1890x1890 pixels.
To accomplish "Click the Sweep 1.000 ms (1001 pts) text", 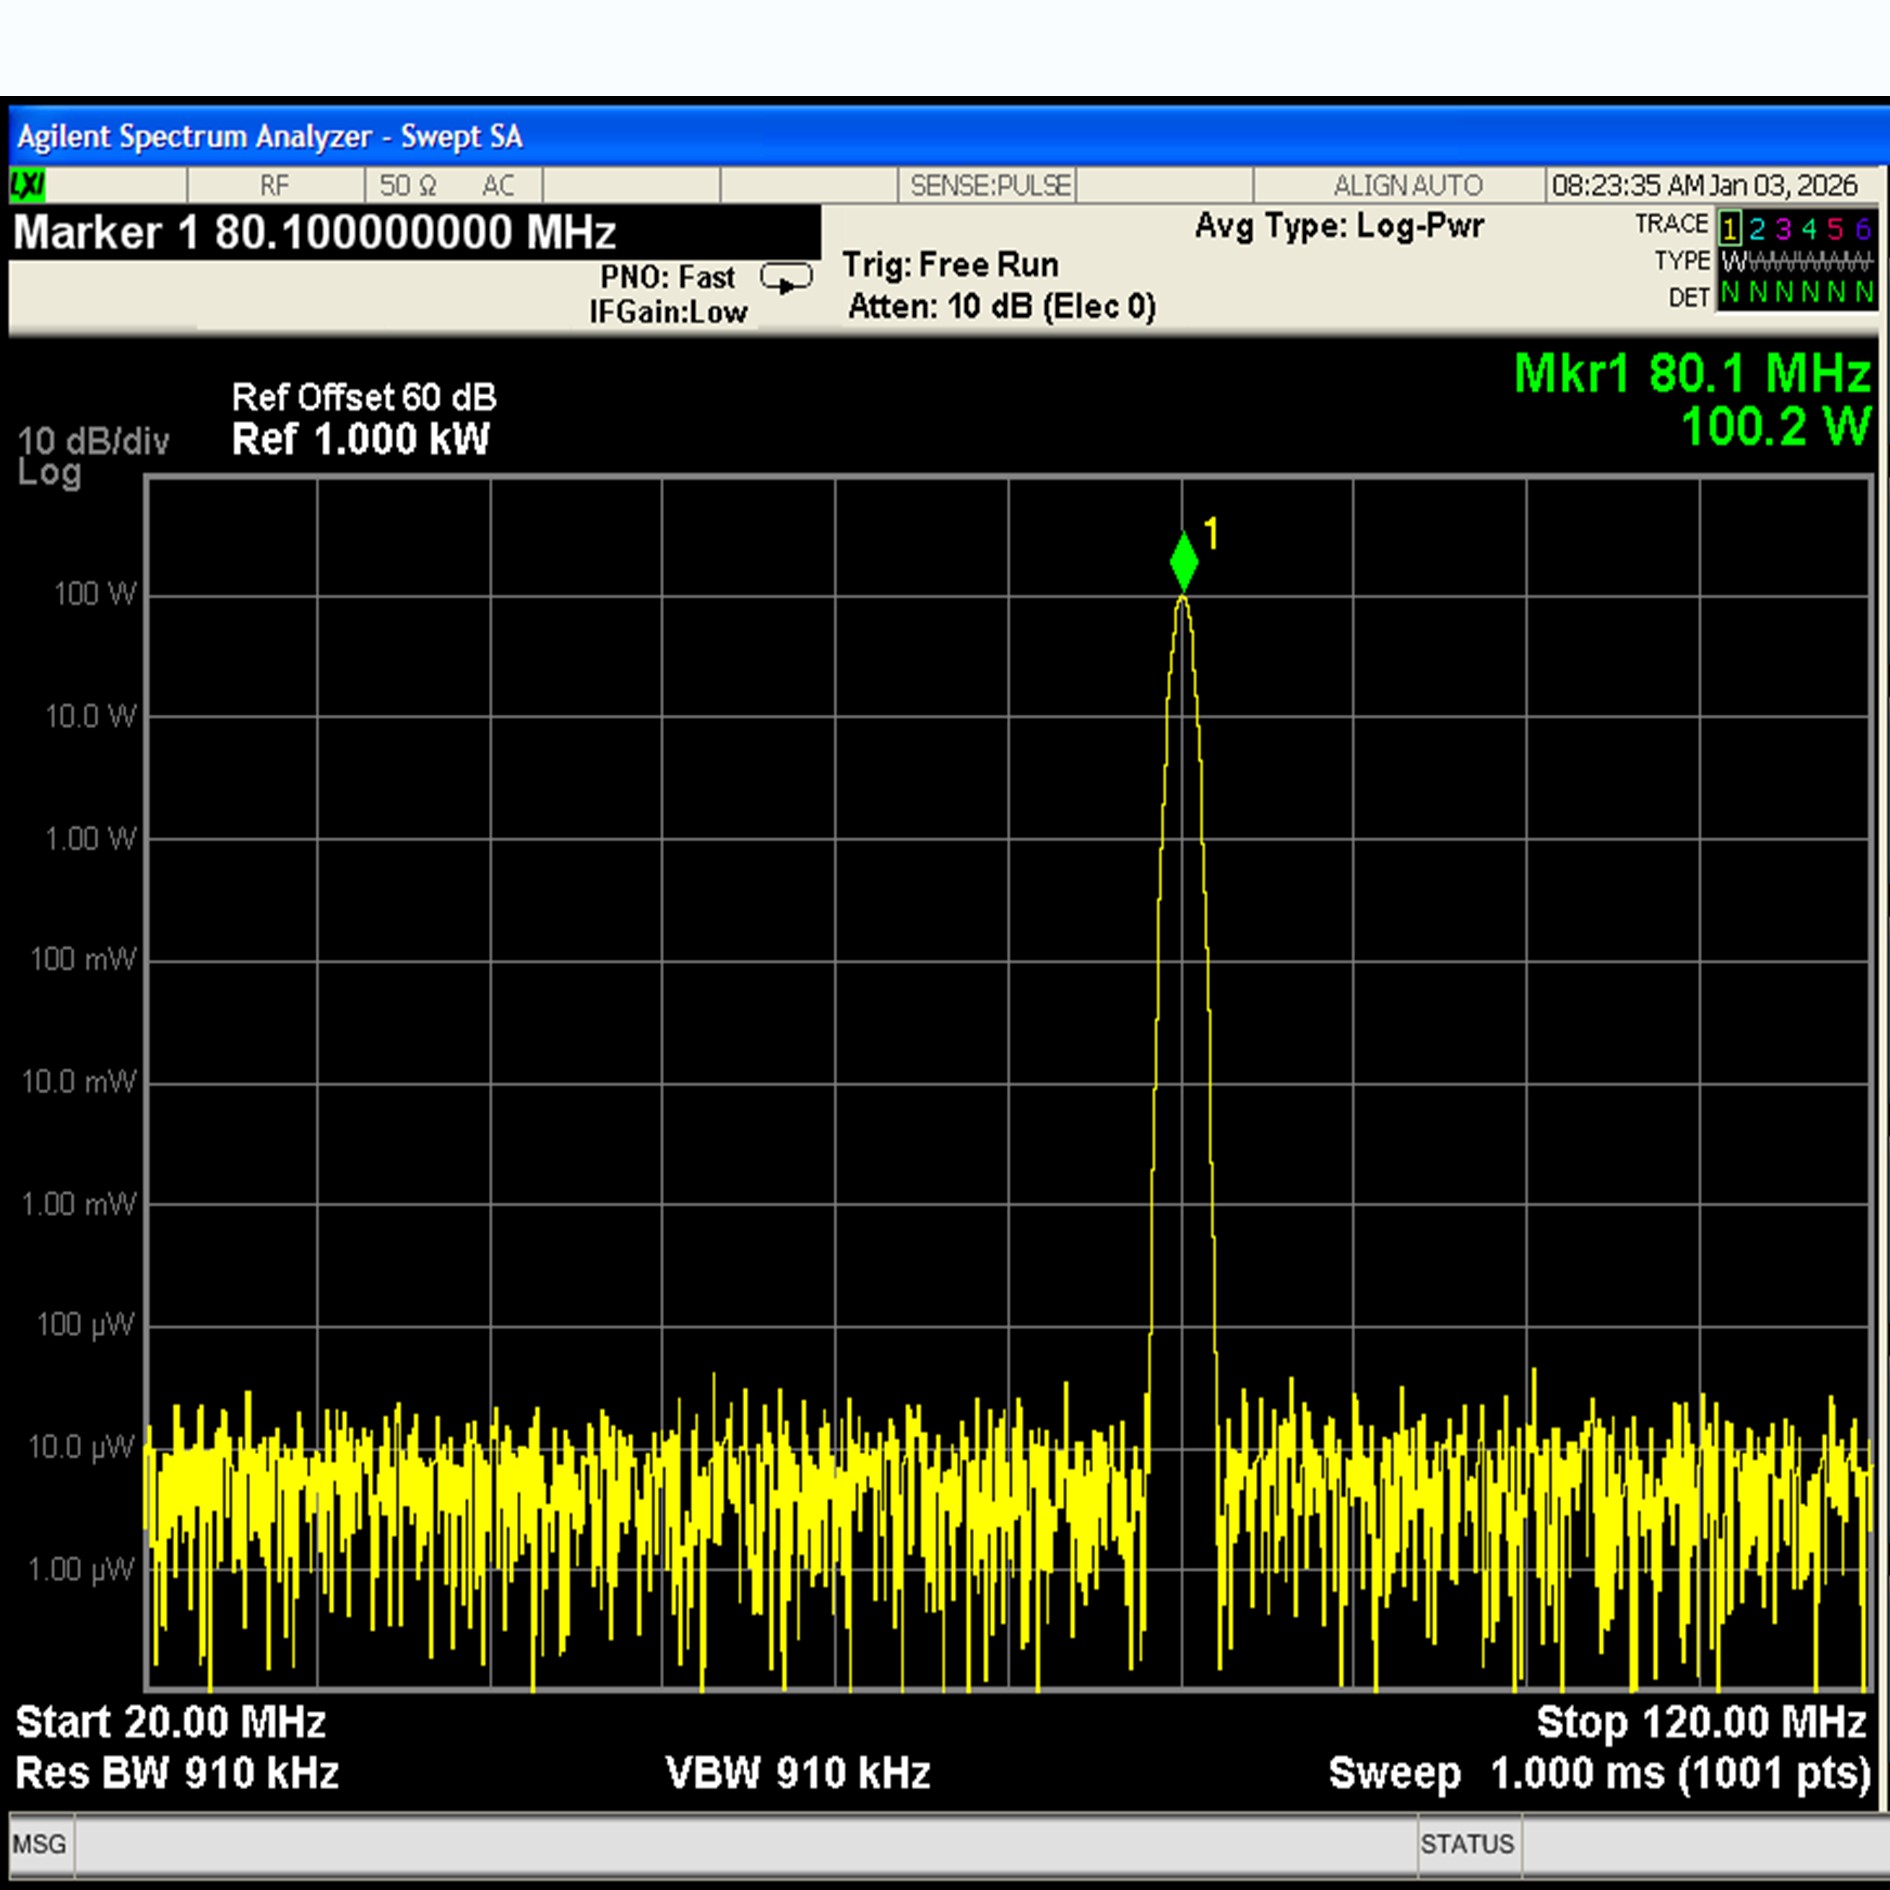I will tap(1599, 1774).
